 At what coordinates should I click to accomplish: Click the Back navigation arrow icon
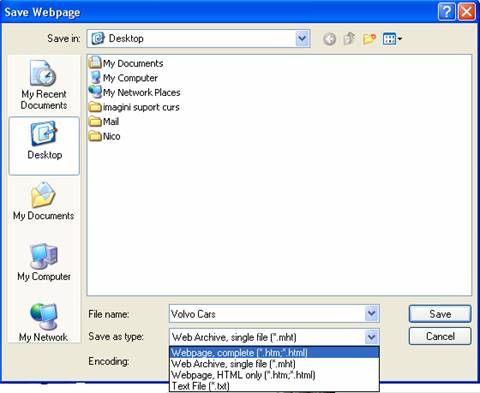[329, 39]
